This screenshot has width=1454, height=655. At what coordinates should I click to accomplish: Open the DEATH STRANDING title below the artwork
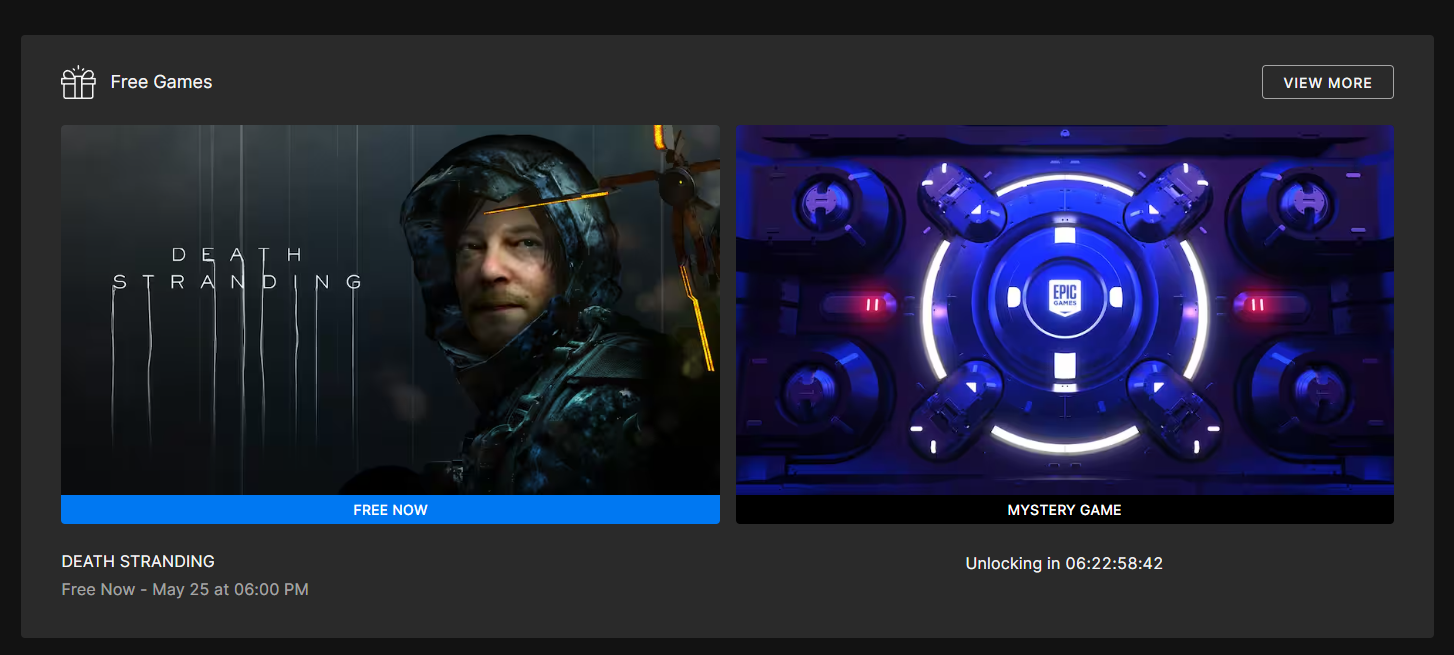138,561
